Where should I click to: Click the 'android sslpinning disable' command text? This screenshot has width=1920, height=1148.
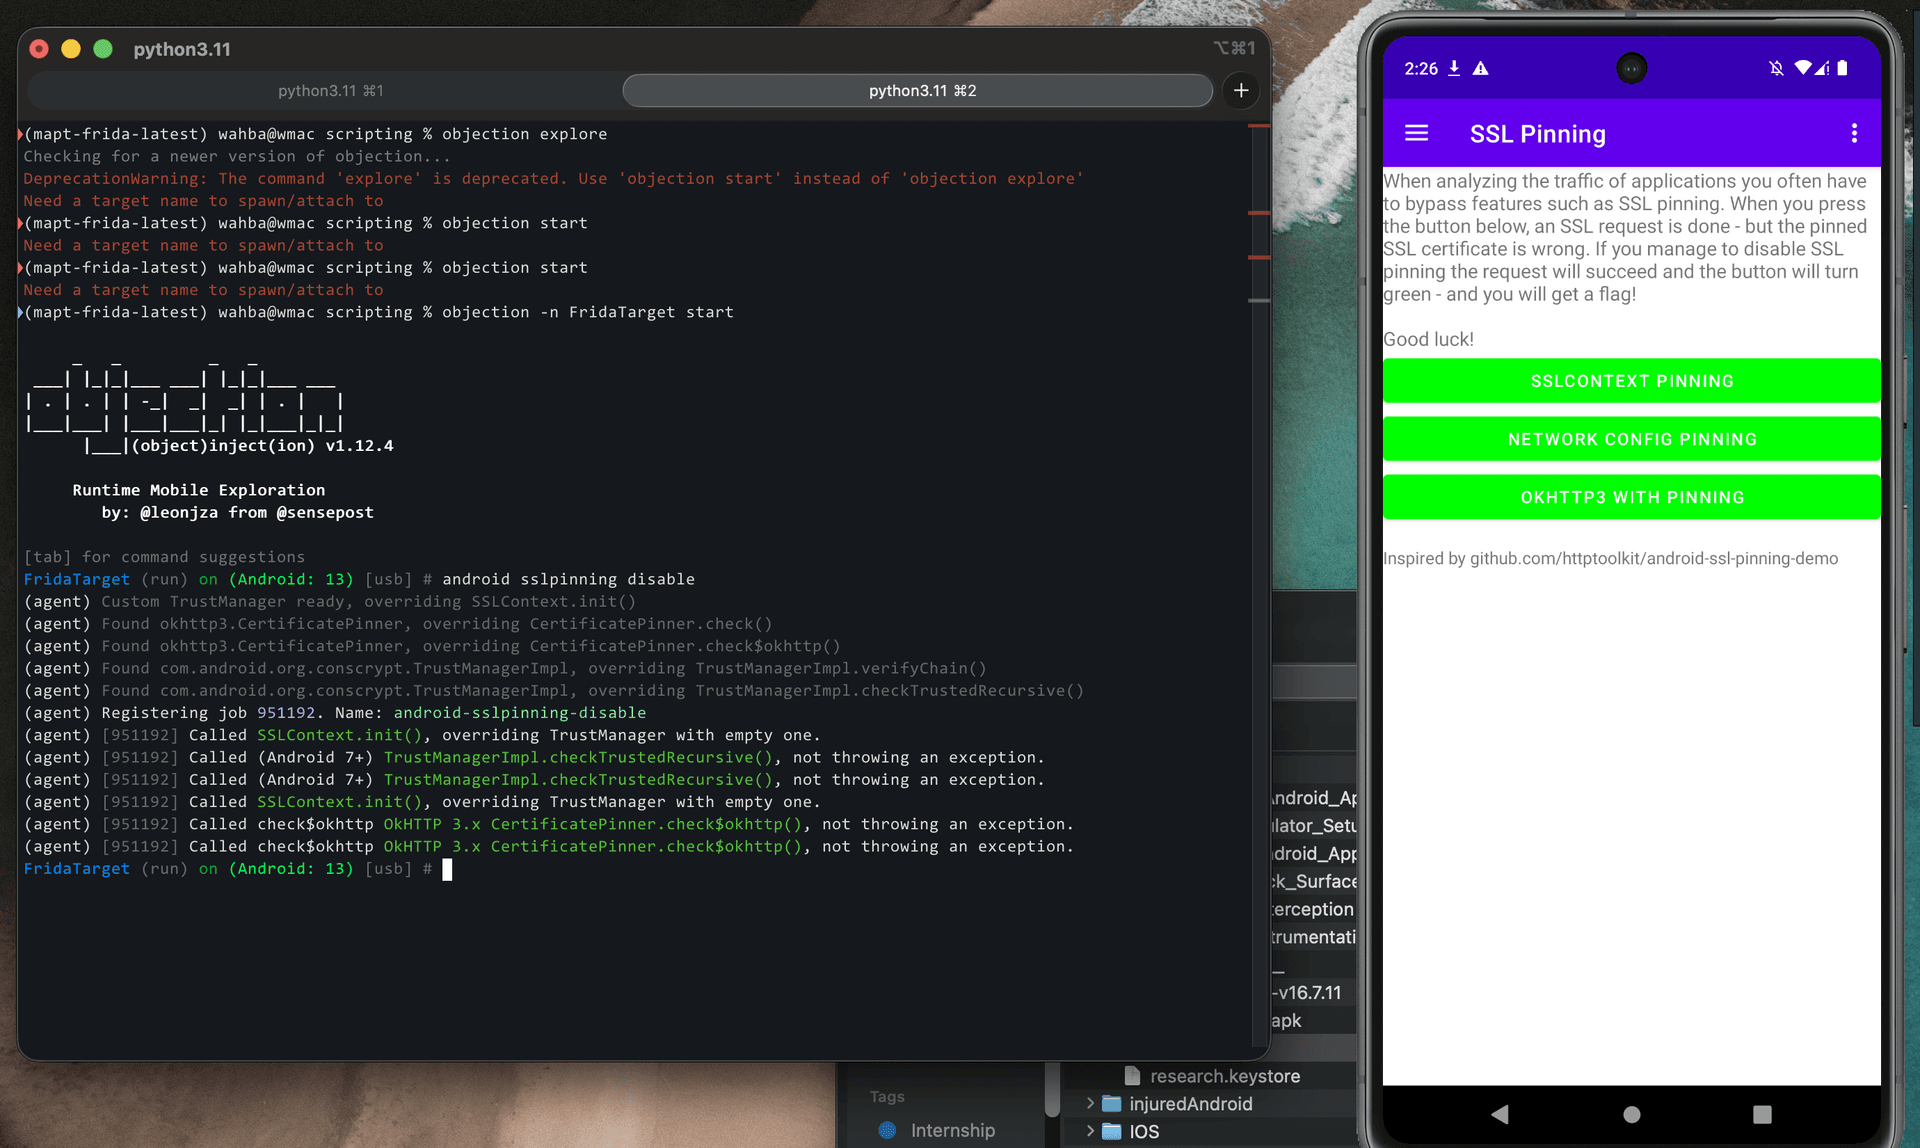tap(568, 579)
